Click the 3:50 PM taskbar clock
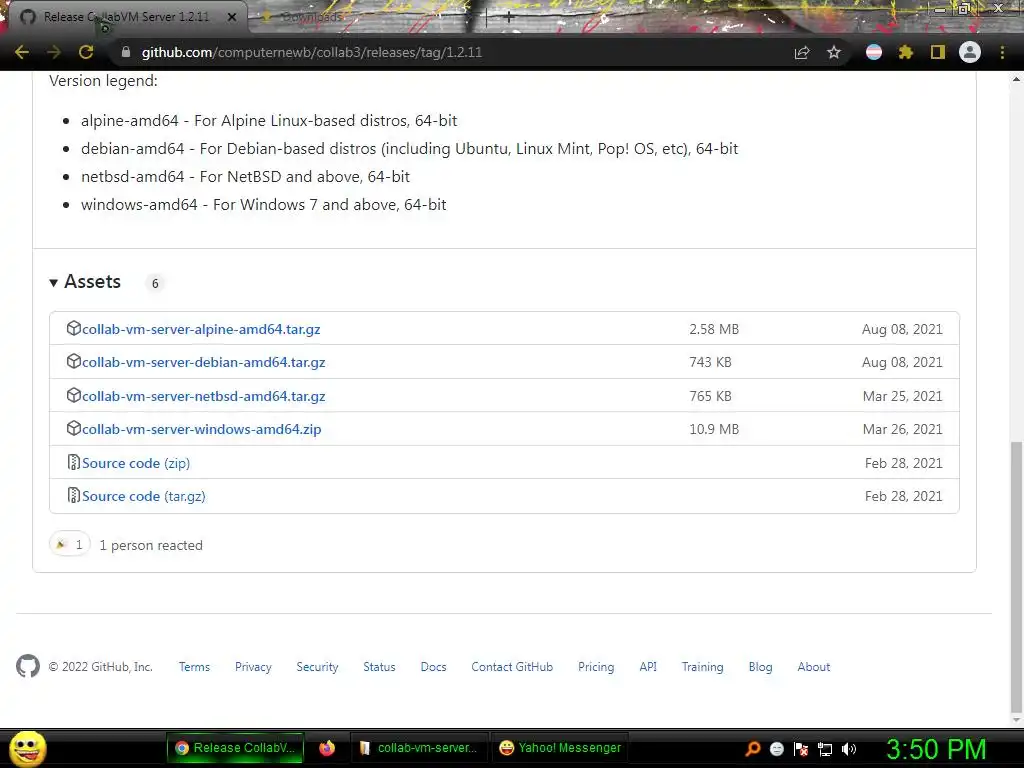1024x768 pixels. coord(936,749)
